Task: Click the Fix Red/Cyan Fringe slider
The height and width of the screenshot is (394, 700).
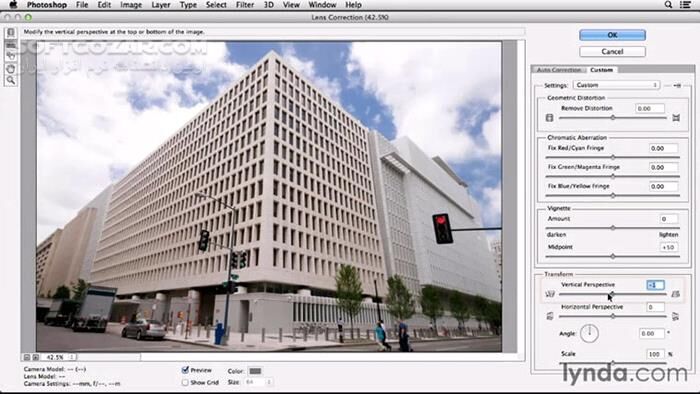Action: 612,157
